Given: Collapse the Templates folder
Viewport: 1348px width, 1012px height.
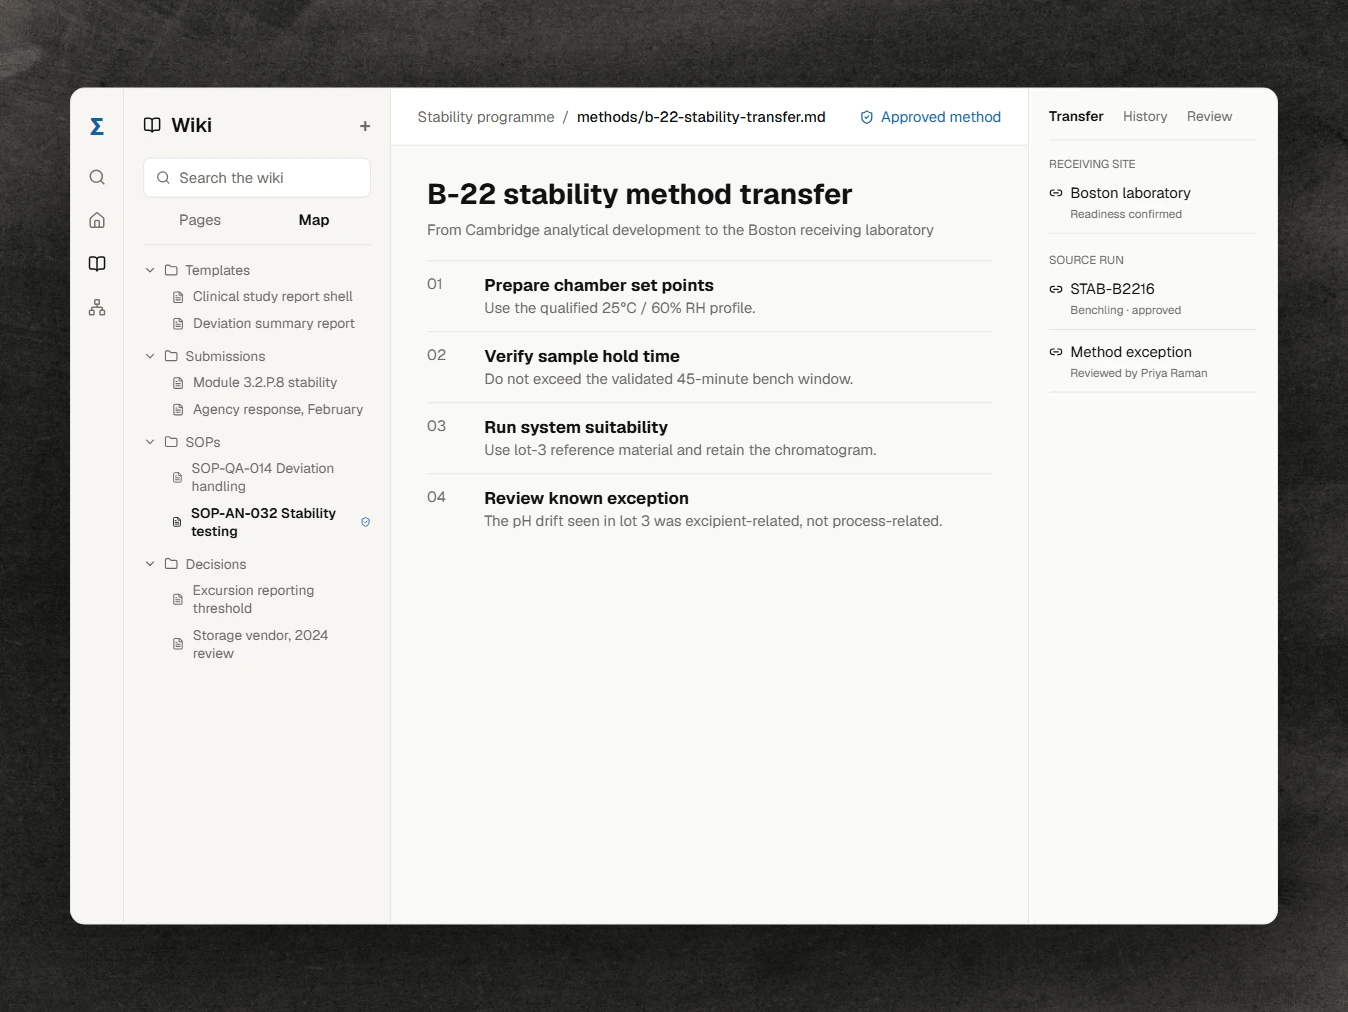Looking at the screenshot, I should (150, 270).
